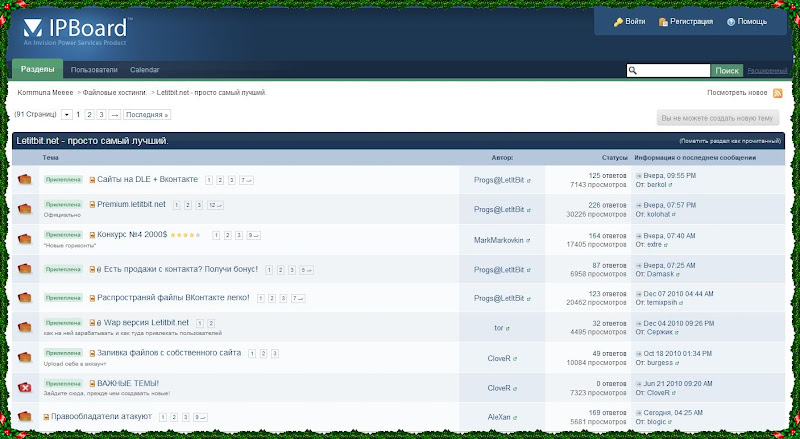
Task: Click last-post arrow icon beside Сегодня, 04:25 AM
Action: [638, 412]
